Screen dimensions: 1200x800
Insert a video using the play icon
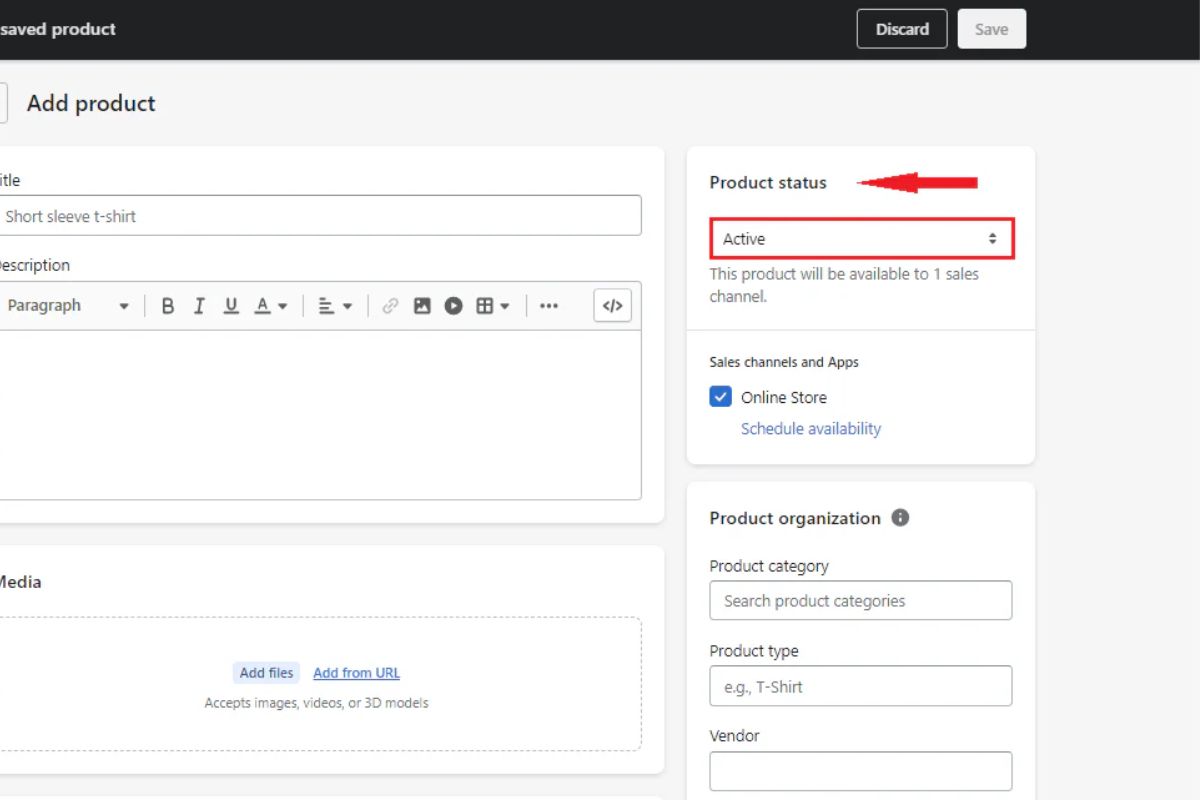tap(454, 306)
